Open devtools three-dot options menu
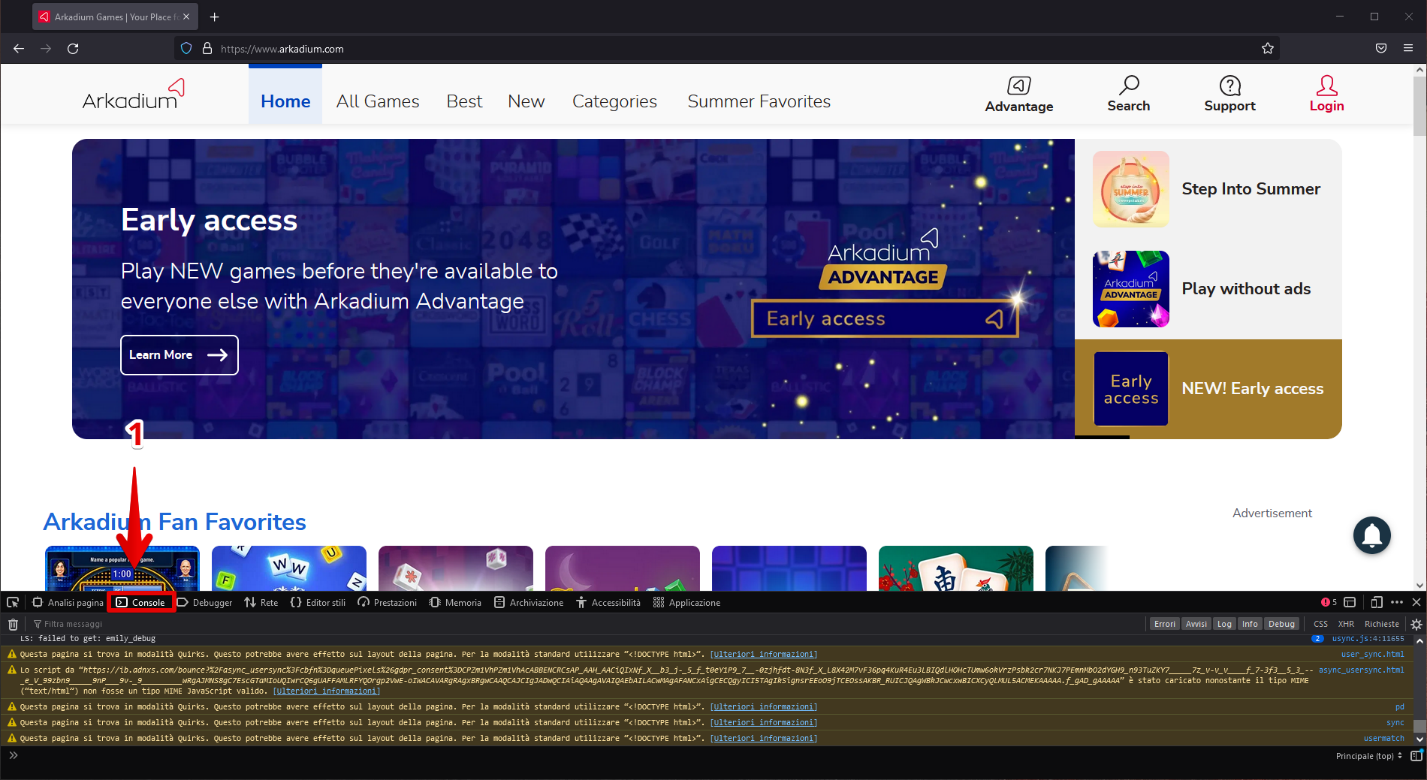 1396,603
